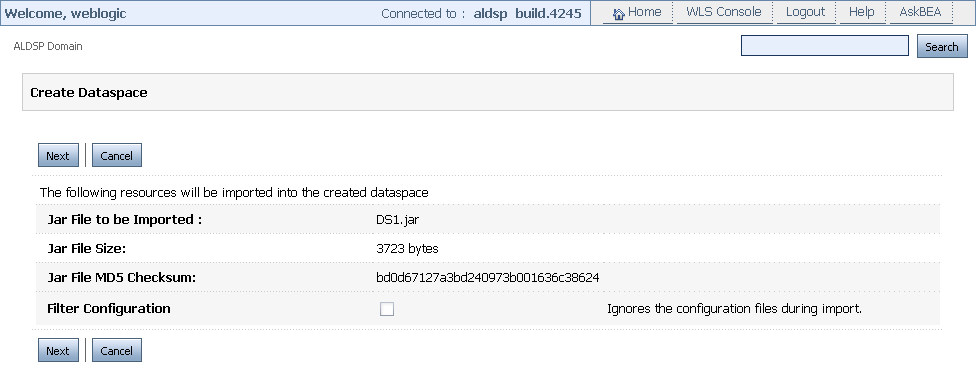Click the 'Welcome, weblogic' text
977x385 pixels.
(65, 13)
